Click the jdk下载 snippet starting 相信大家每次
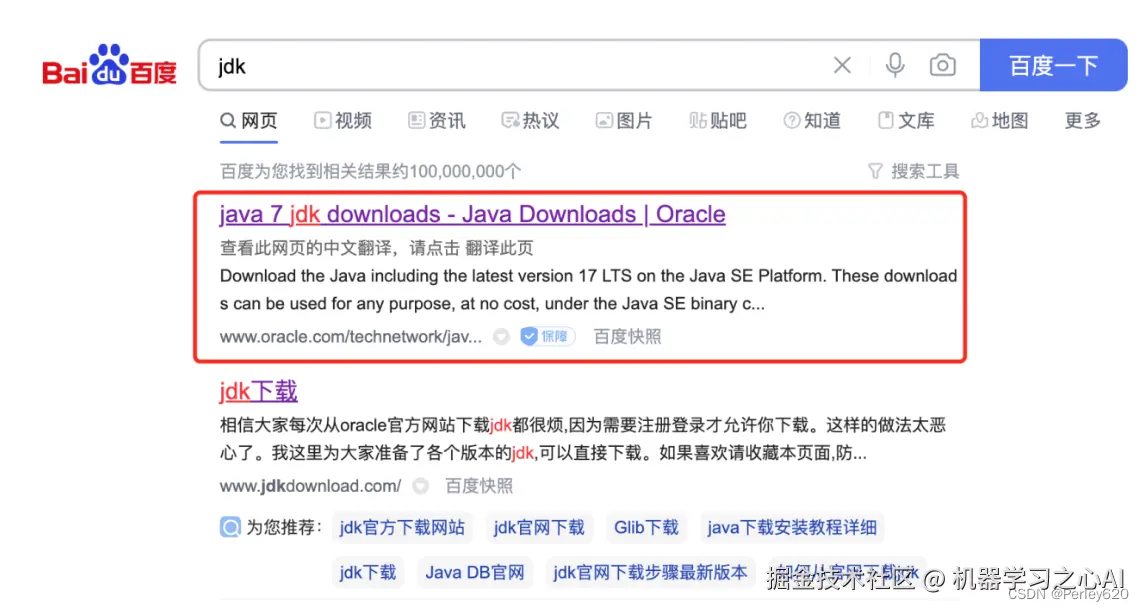 [583, 439]
